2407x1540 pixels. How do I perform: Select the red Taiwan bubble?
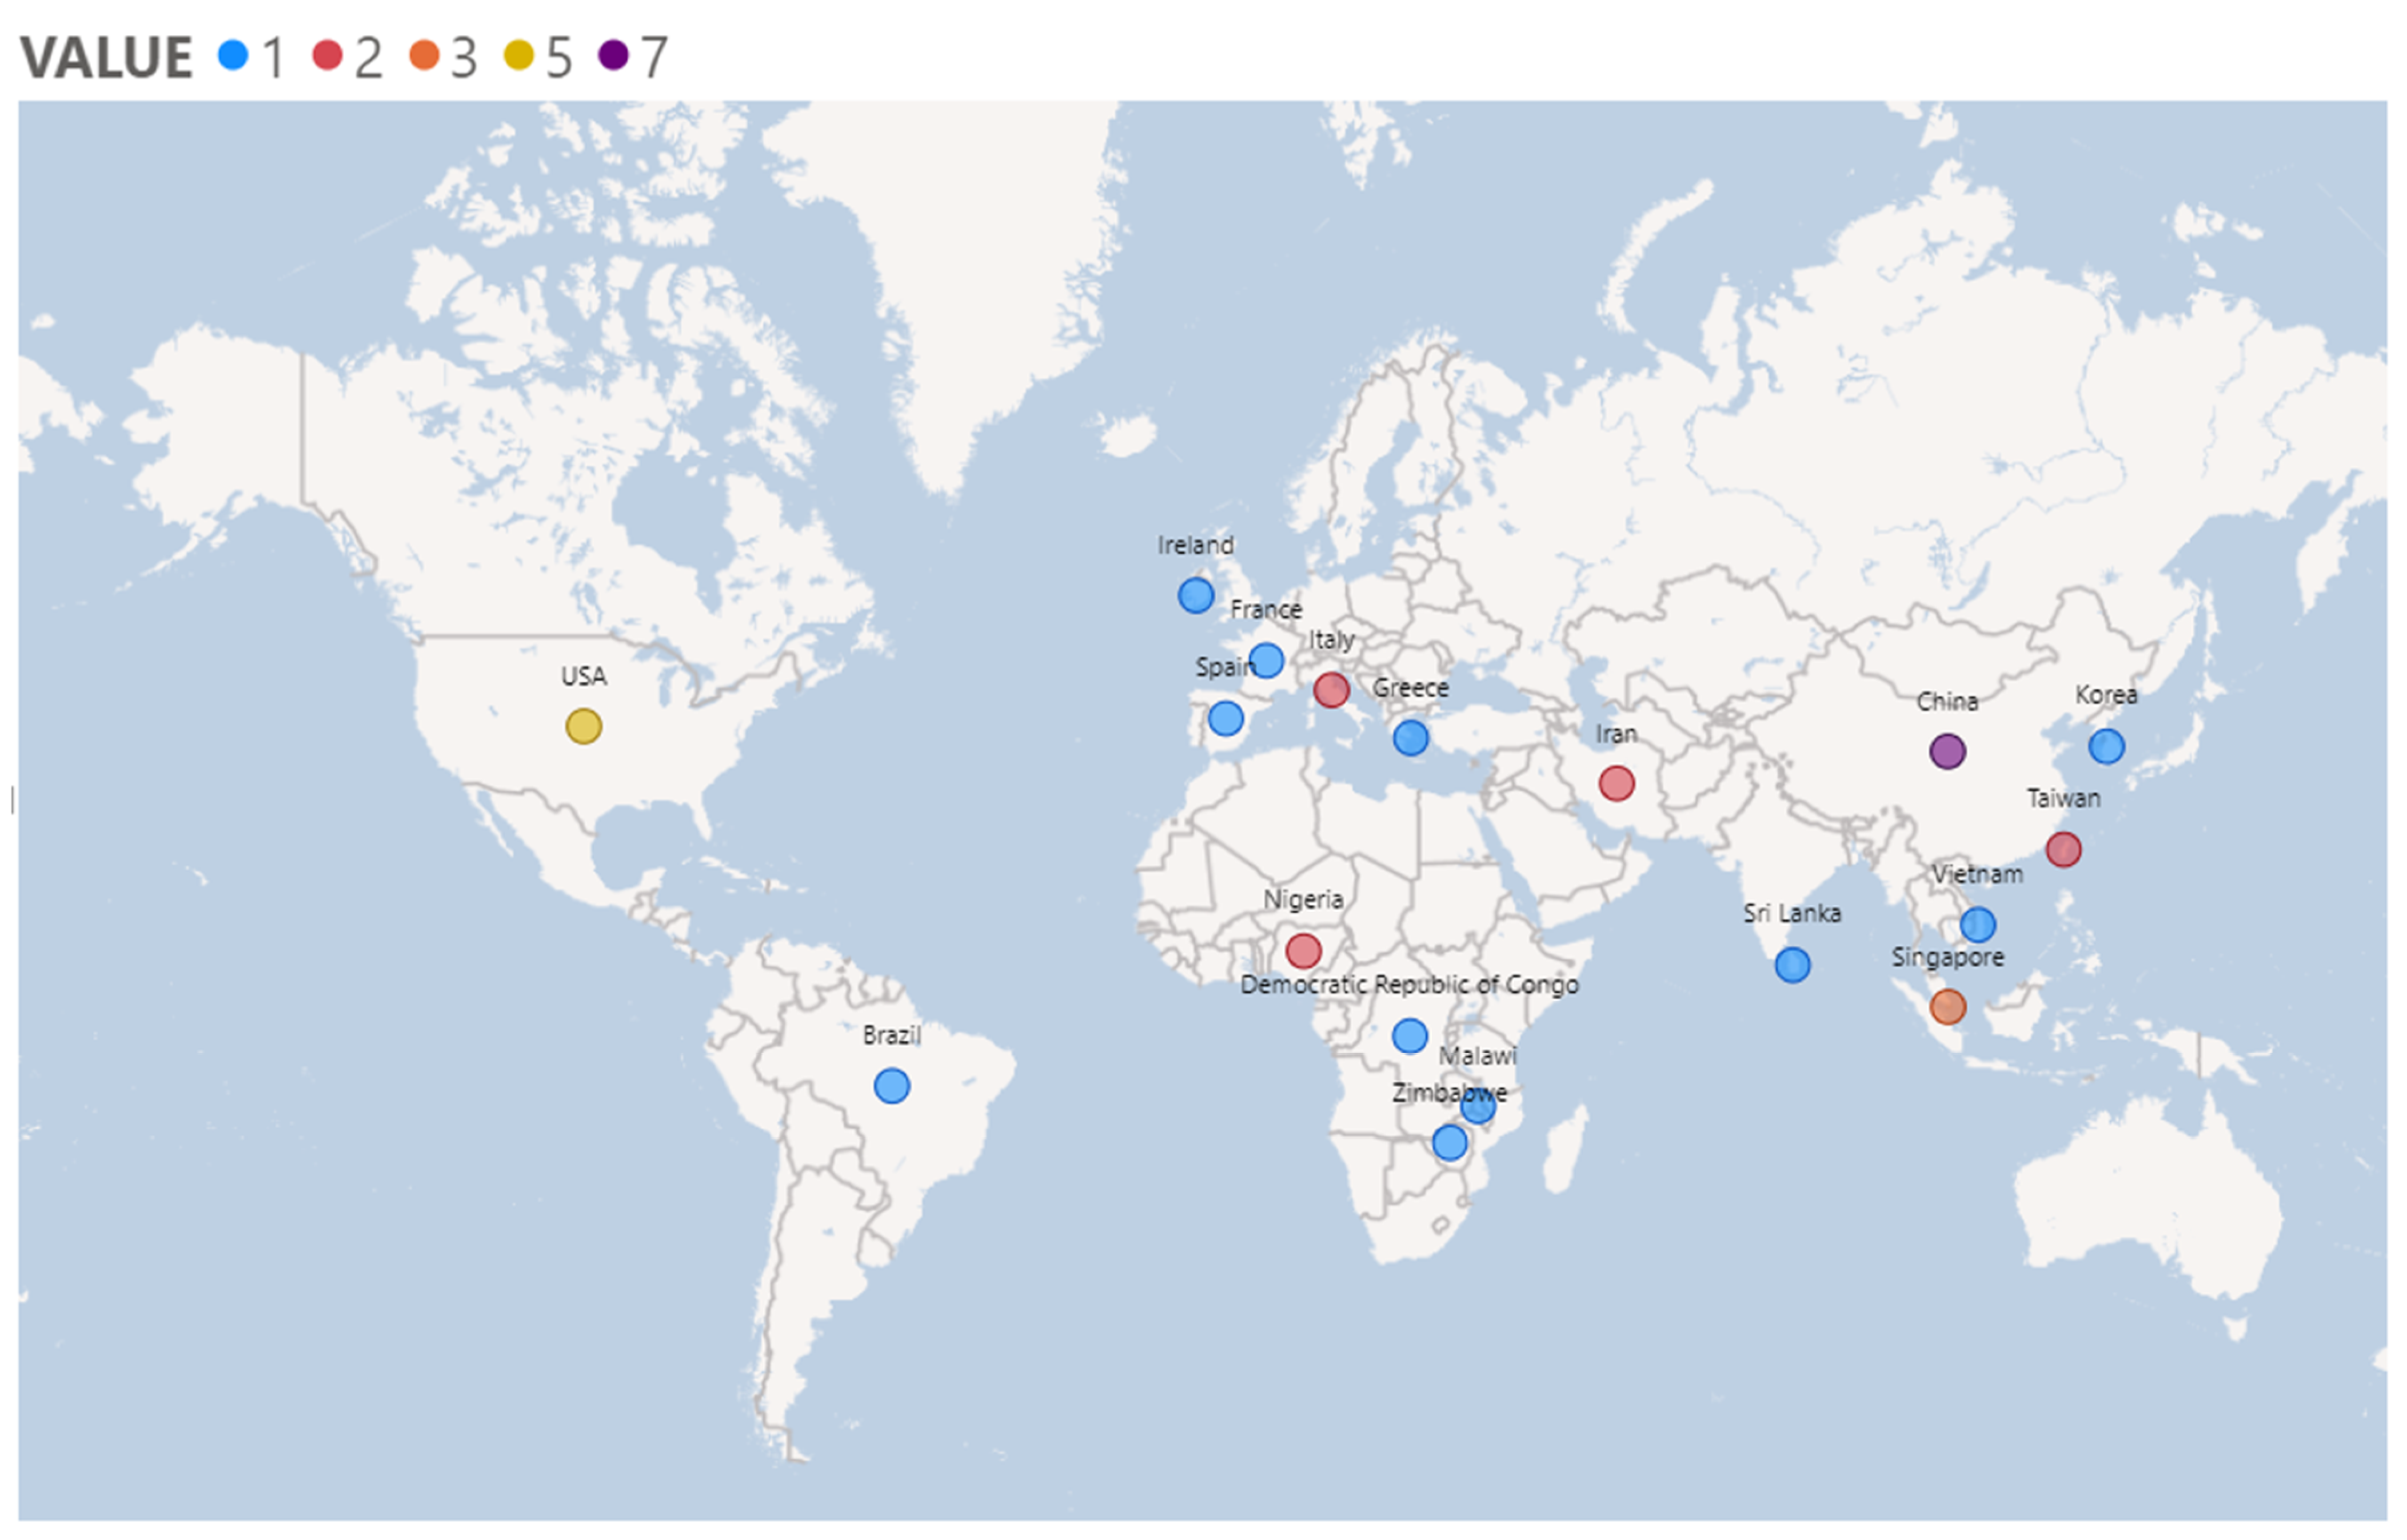2063,850
